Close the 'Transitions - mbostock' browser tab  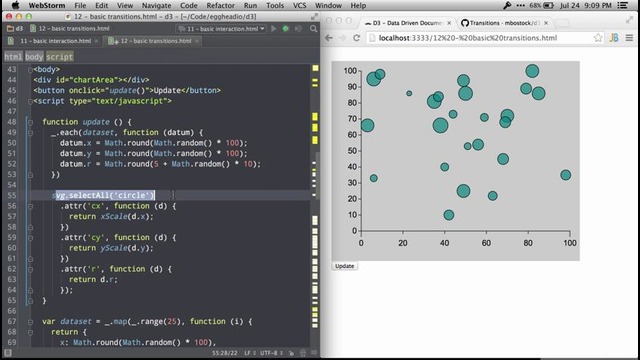point(546,23)
